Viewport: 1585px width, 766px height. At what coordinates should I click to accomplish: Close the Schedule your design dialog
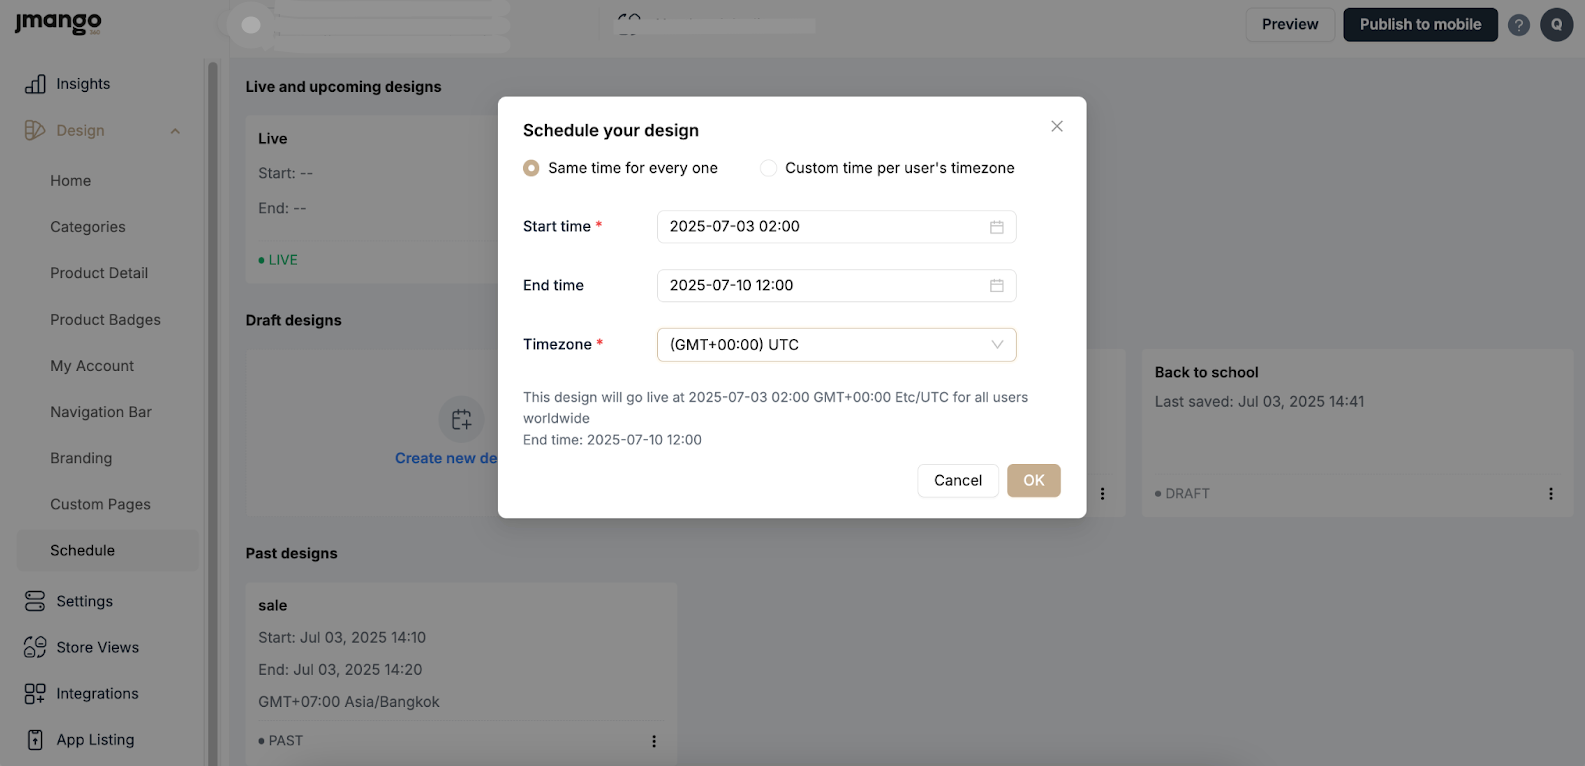(1056, 127)
